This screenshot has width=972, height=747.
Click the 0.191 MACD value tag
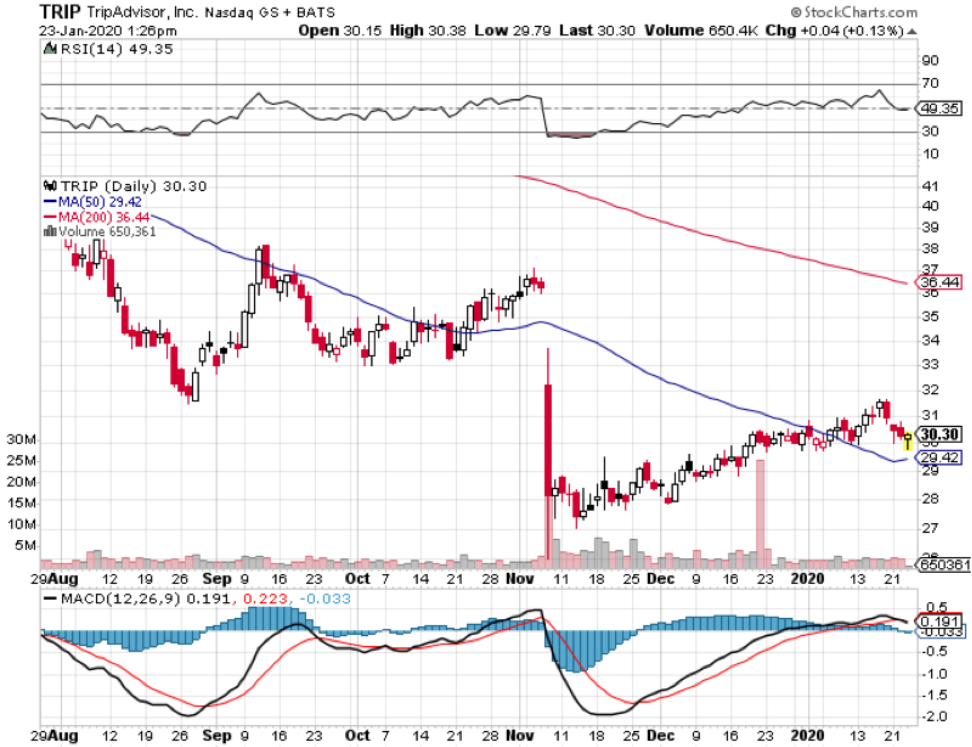click(940, 621)
